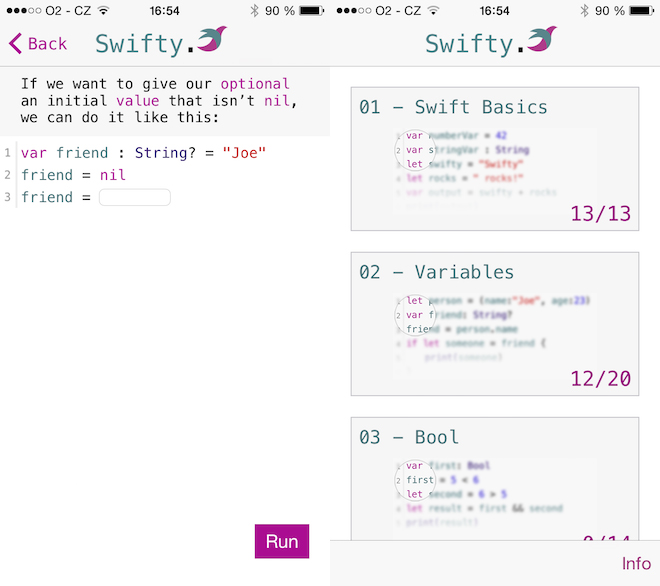Open the Info page

point(636,563)
